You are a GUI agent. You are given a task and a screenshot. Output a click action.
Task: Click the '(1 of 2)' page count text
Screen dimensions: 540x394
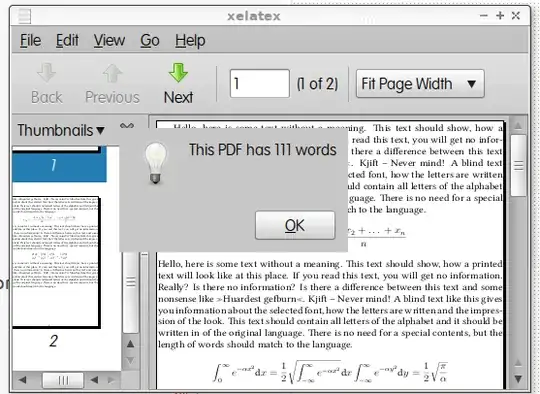(x=318, y=84)
